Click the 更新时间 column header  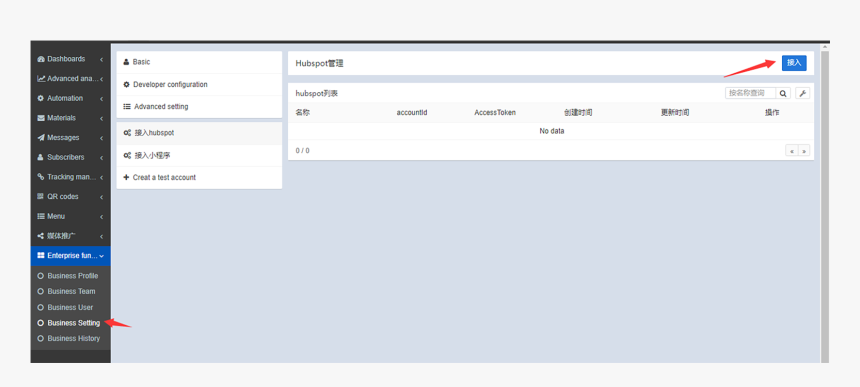[675, 113]
